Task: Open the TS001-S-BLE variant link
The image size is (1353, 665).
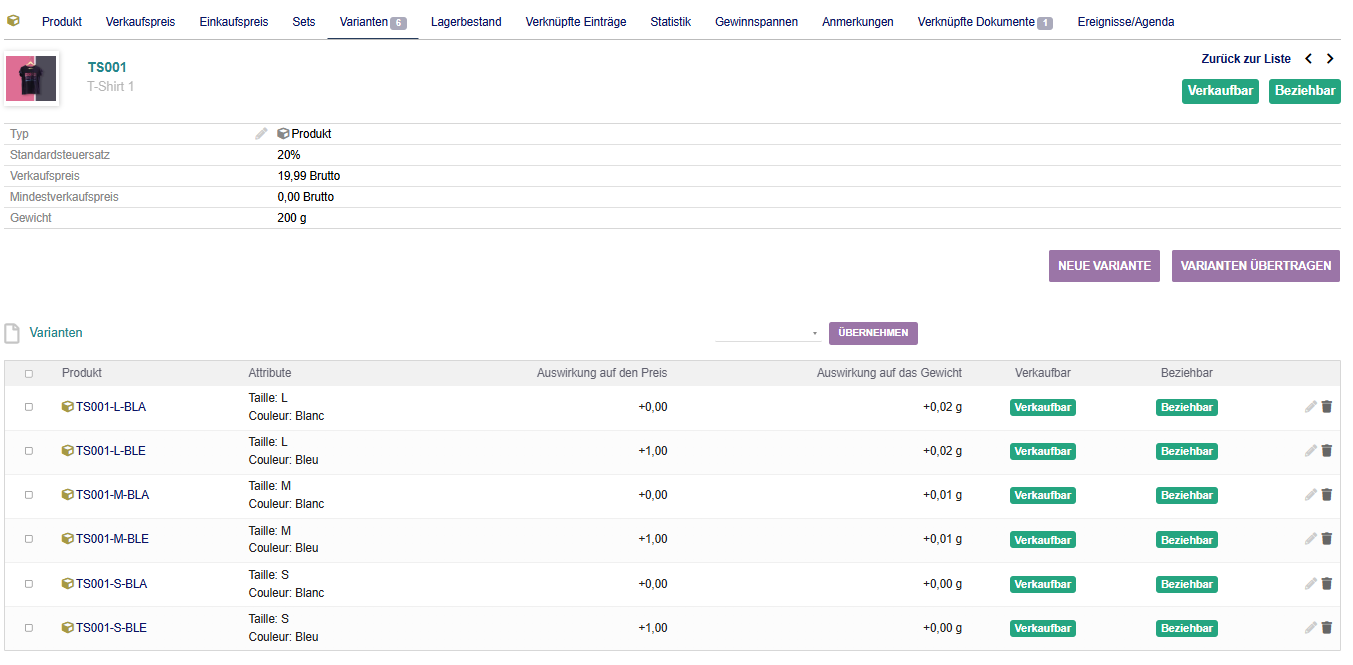Action: point(111,628)
